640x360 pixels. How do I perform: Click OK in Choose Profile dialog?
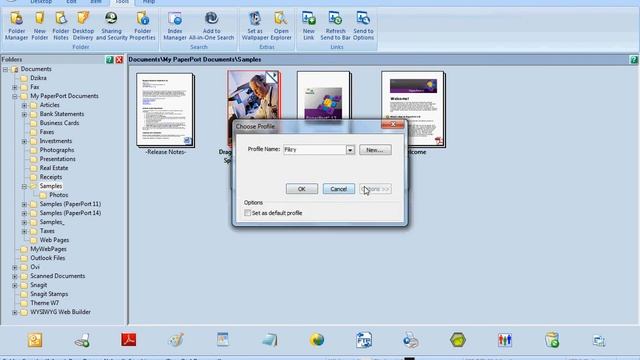(x=302, y=189)
